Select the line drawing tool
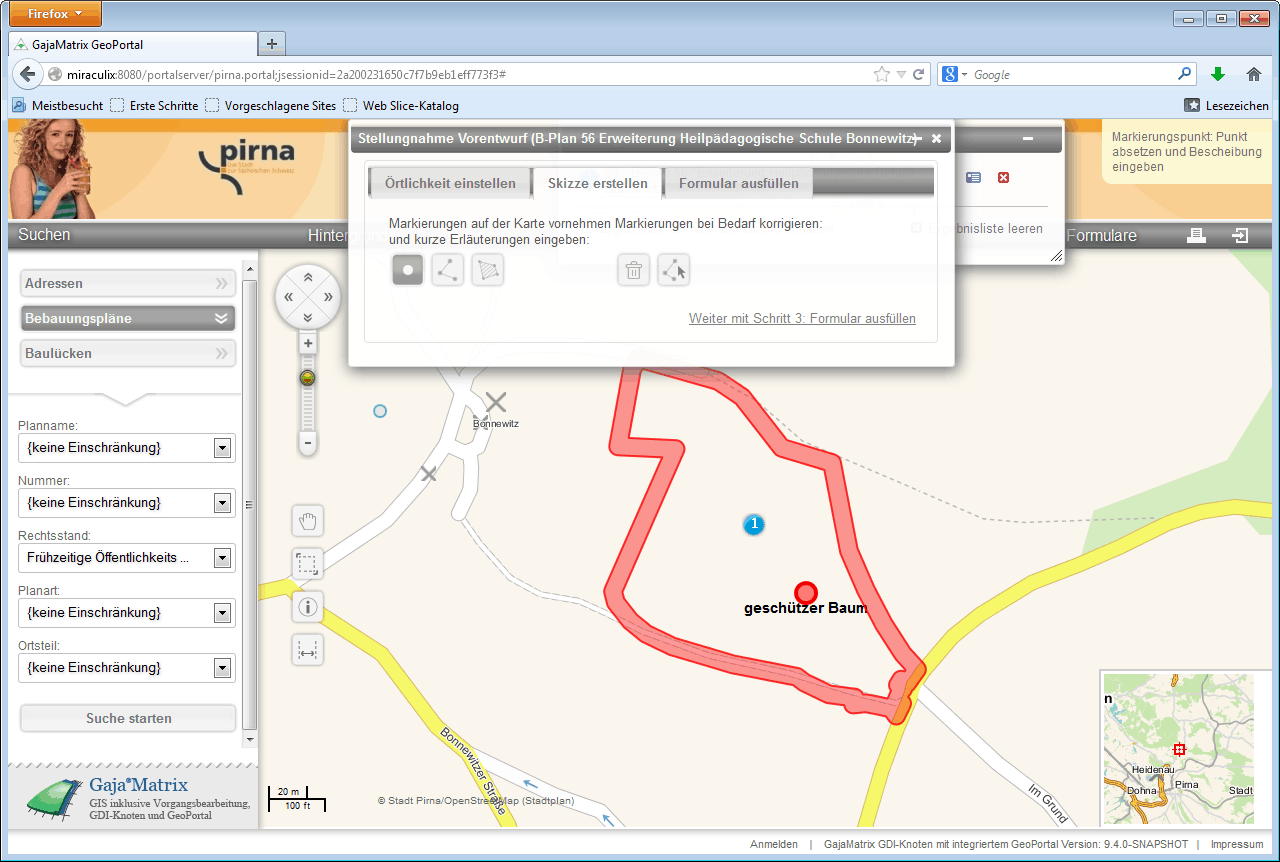Image resolution: width=1280 pixels, height=862 pixels. (x=448, y=270)
